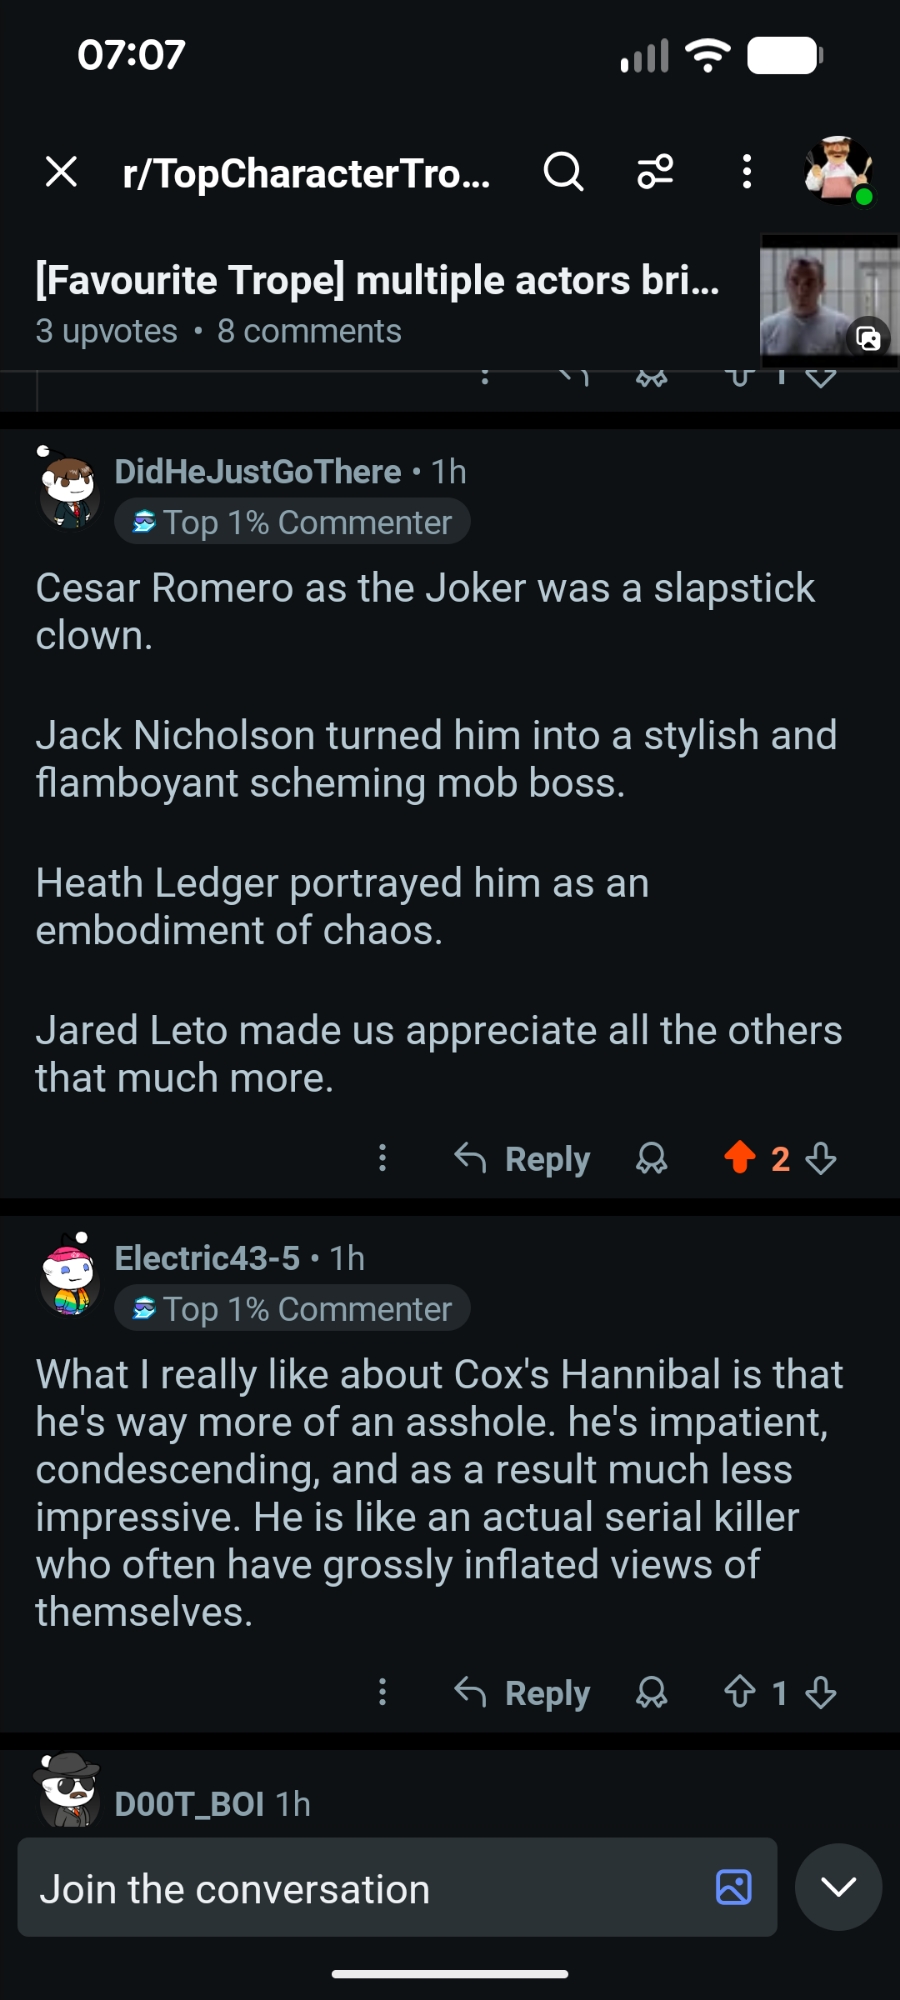900x2000 pixels.
Task: Open DidHeJustGoThere's user profile link
Action: click(258, 472)
